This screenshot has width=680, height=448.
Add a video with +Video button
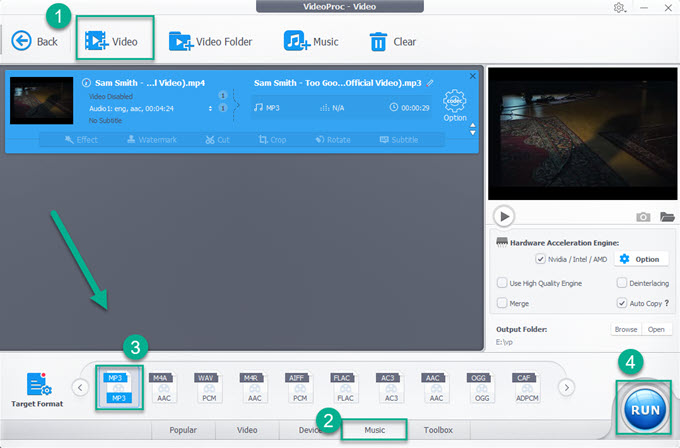[111, 41]
